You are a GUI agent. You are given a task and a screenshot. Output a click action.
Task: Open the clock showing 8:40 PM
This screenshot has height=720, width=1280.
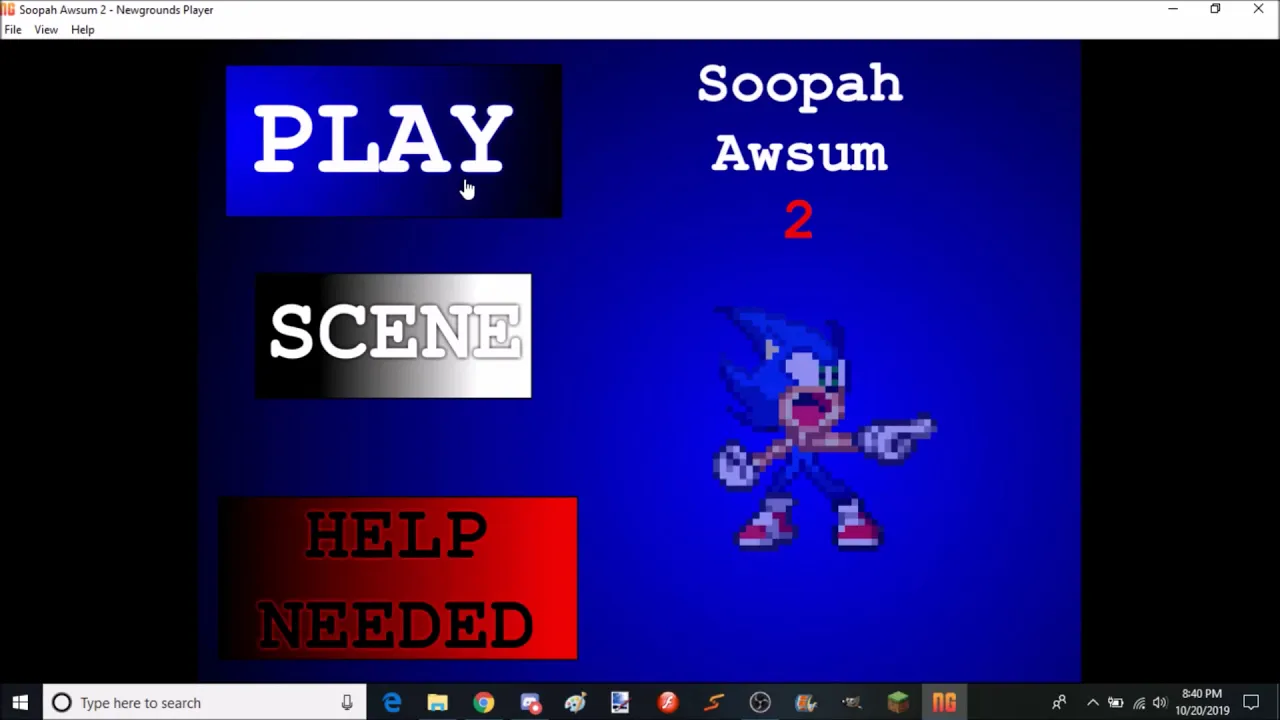pyautogui.click(x=1202, y=702)
